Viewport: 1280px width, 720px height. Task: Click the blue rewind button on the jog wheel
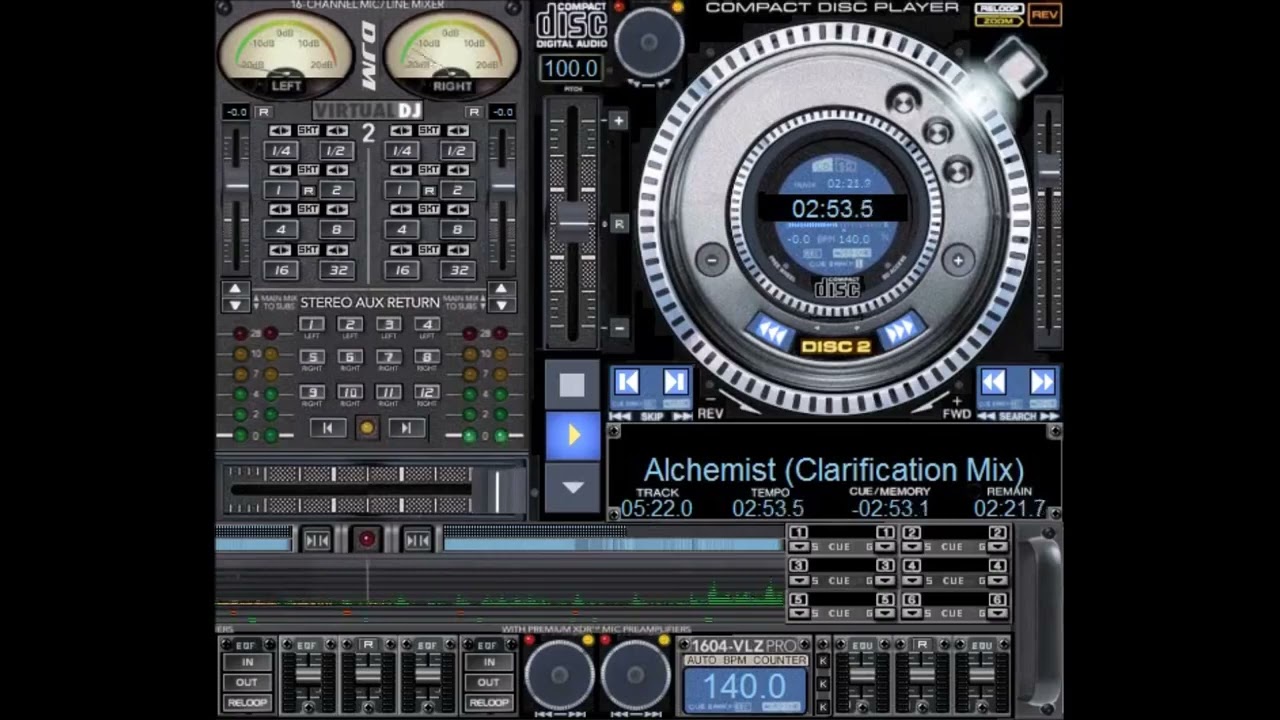tap(771, 331)
